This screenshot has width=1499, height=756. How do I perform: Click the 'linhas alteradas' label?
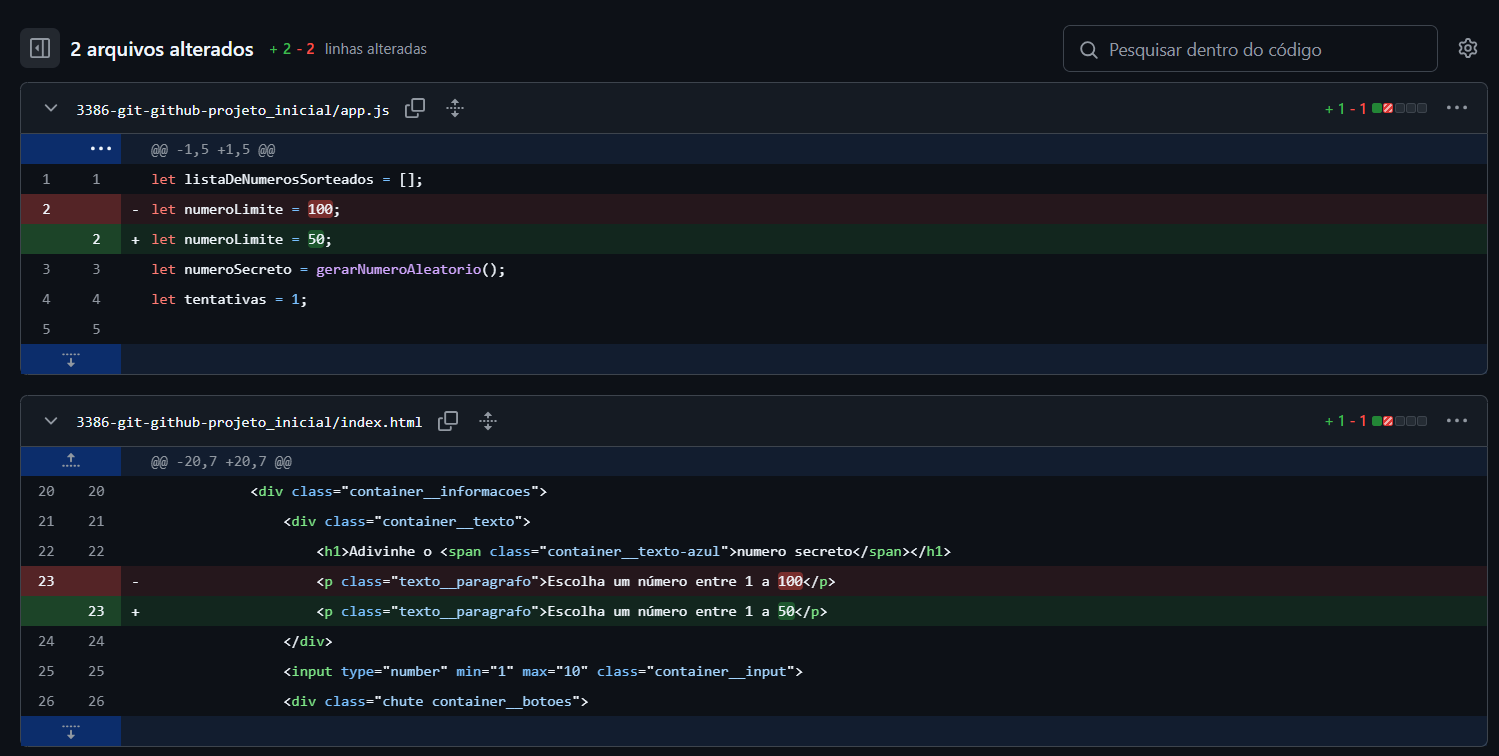click(x=376, y=49)
